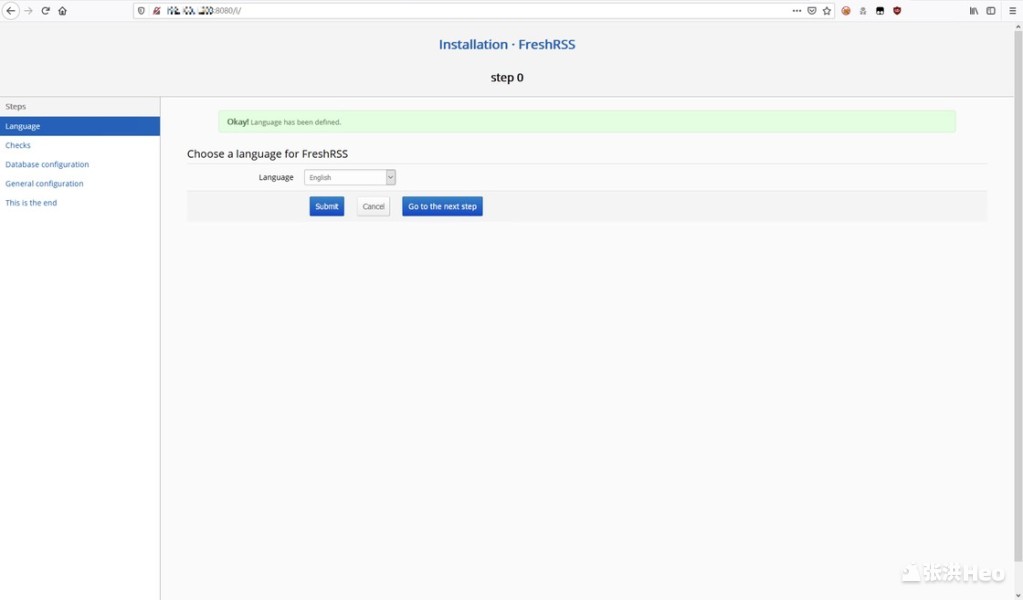Cancel the language selection

[373, 206]
